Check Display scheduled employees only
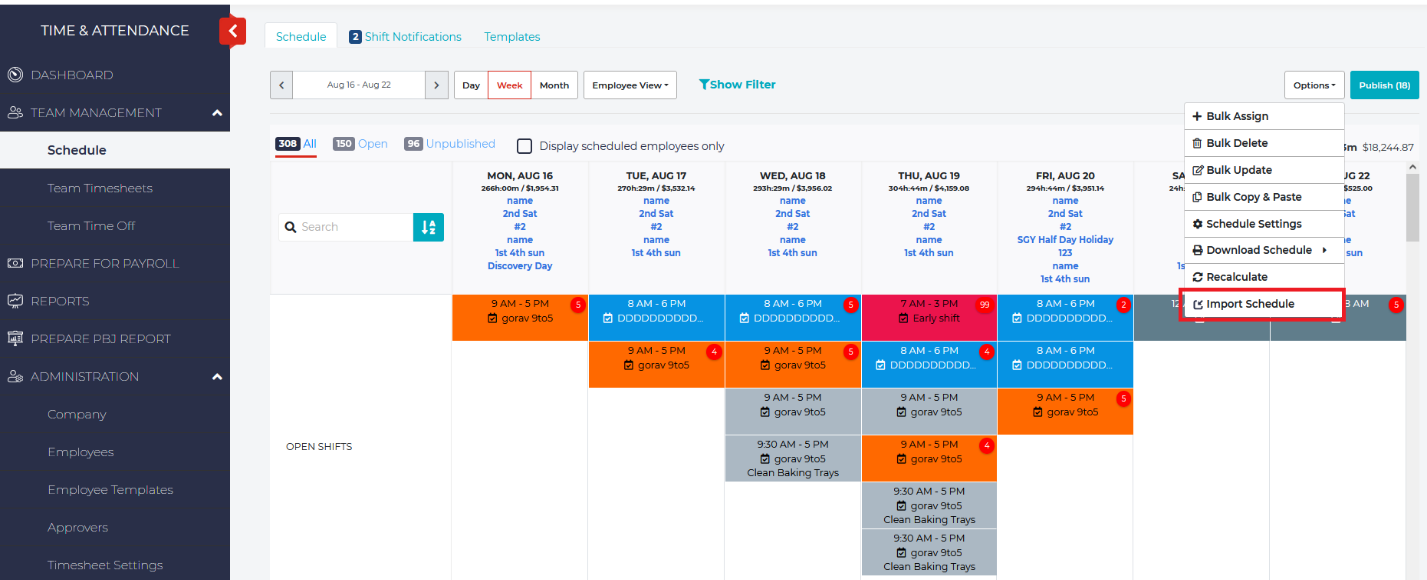This screenshot has height=580, width=1427. 524,146
